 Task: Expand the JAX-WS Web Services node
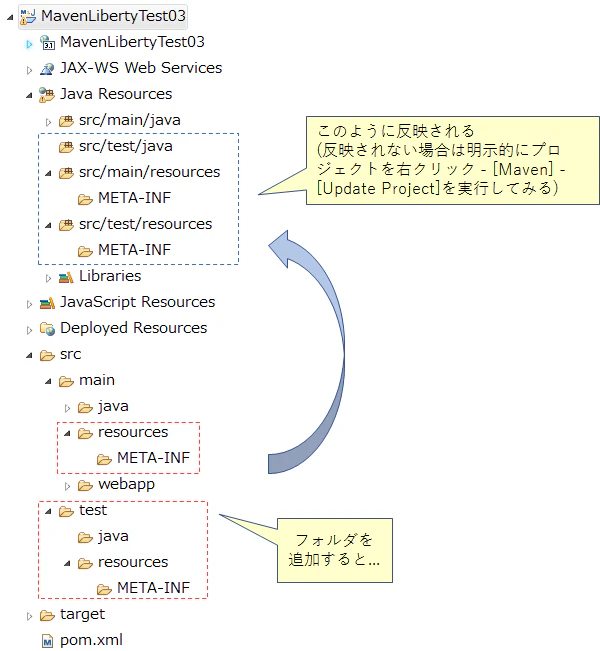click(29, 70)
